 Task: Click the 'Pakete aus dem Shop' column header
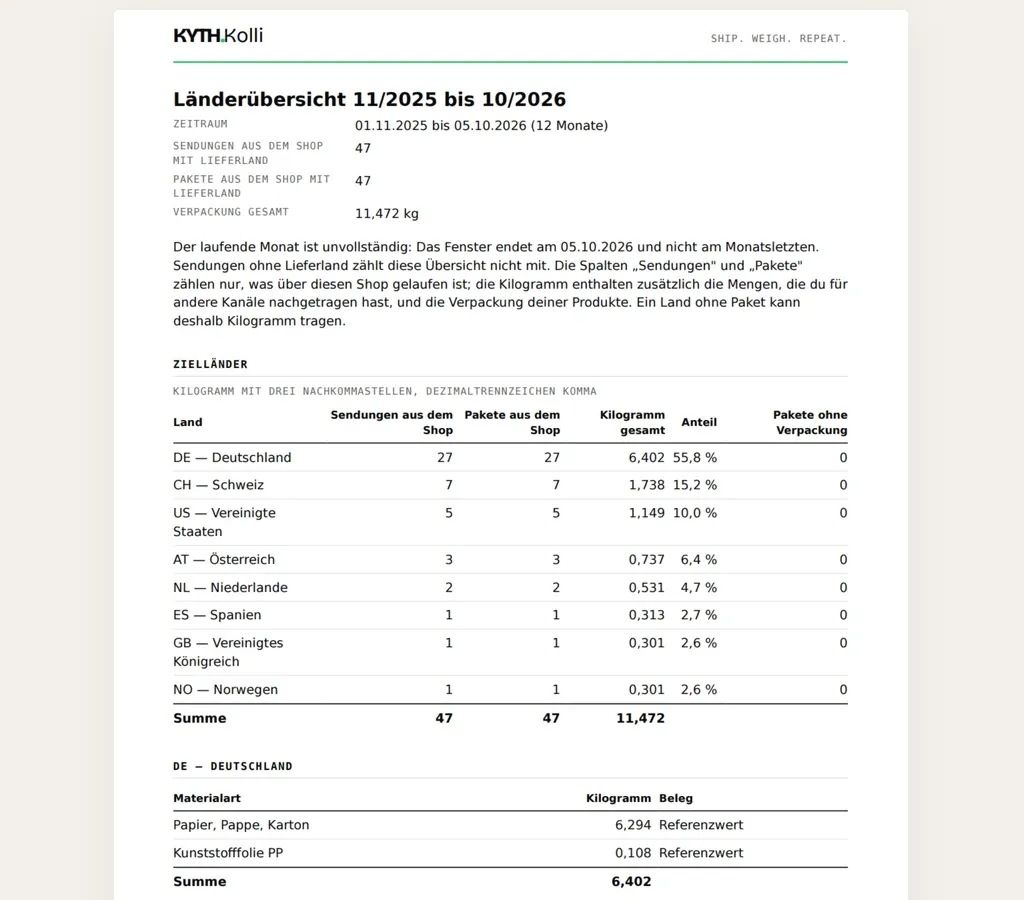(512, 423)
